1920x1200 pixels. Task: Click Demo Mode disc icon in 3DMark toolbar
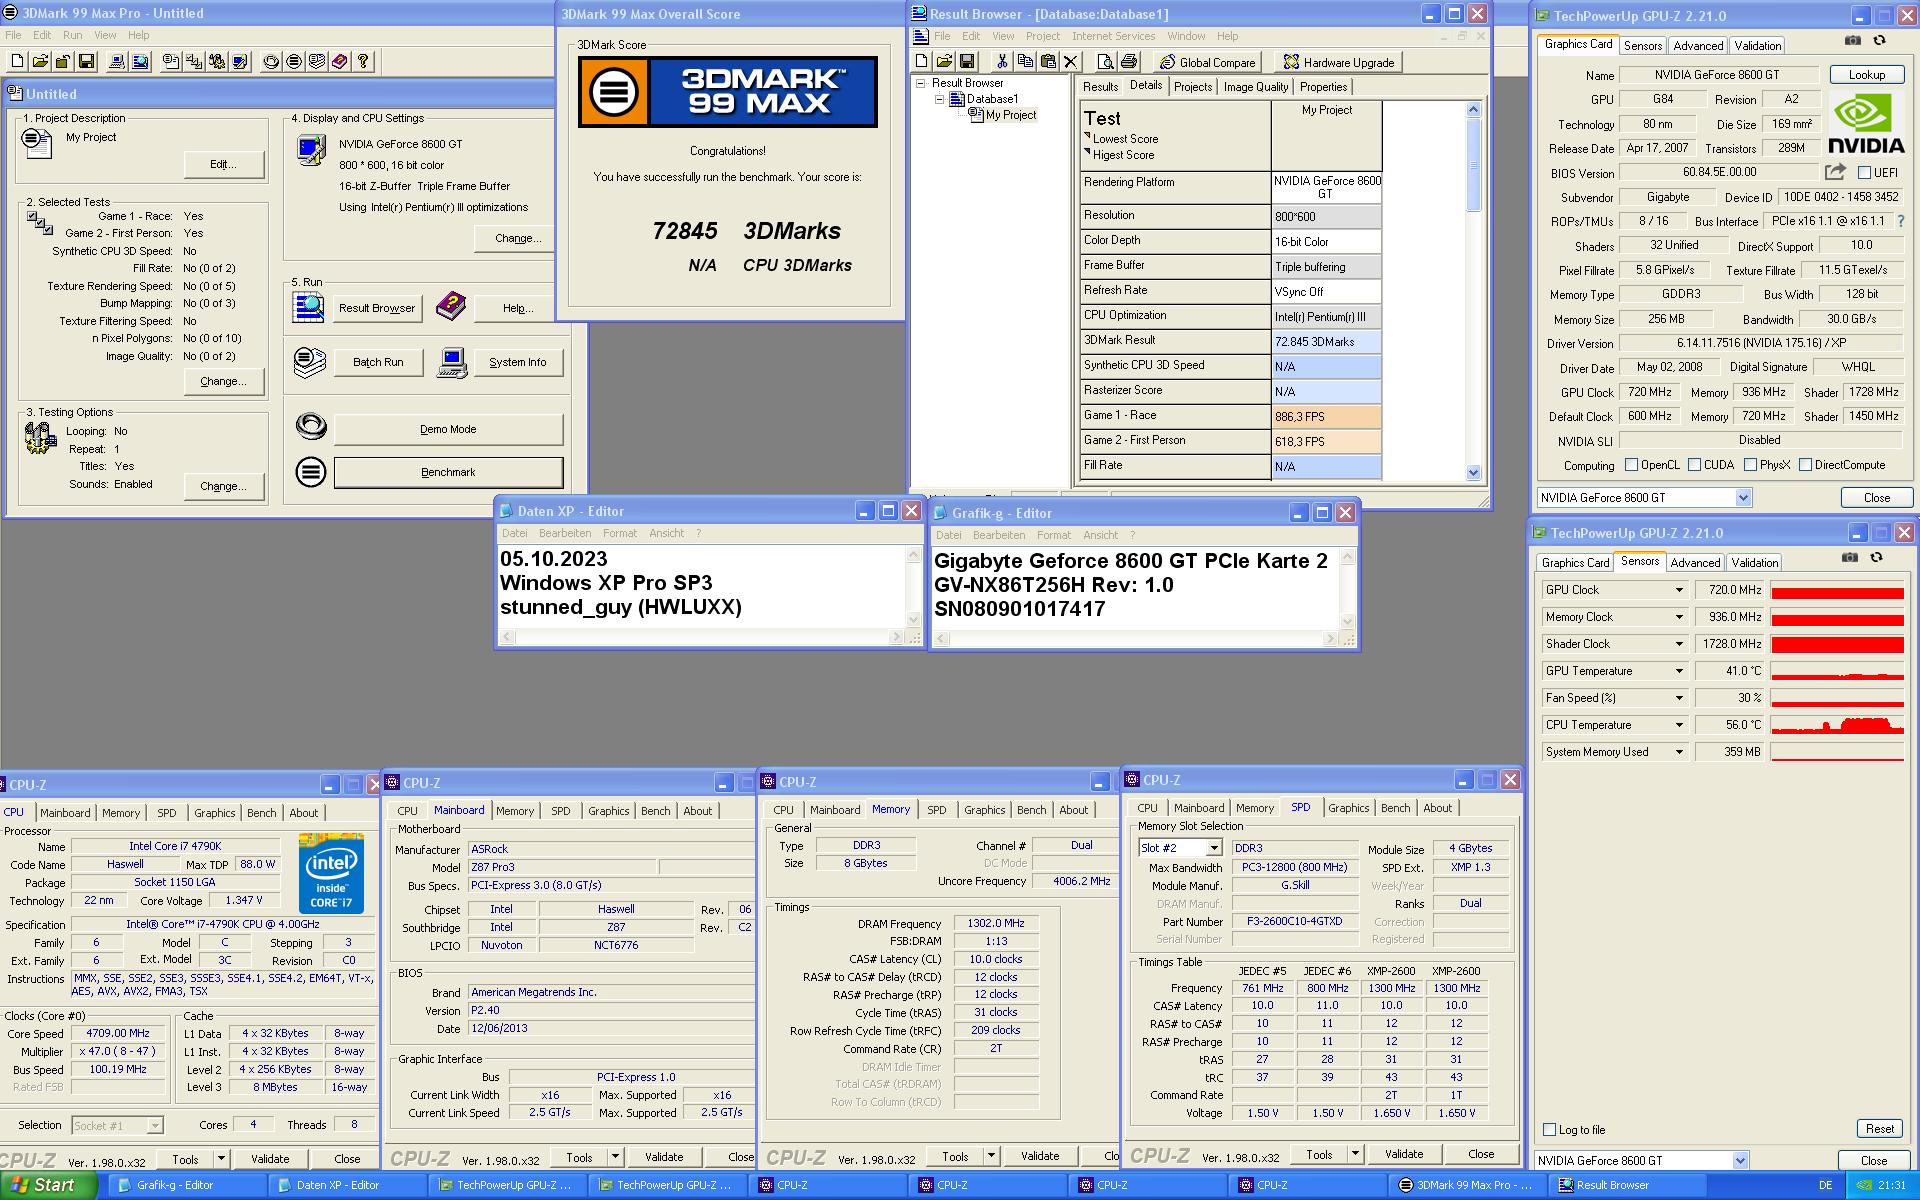point(271,62)
